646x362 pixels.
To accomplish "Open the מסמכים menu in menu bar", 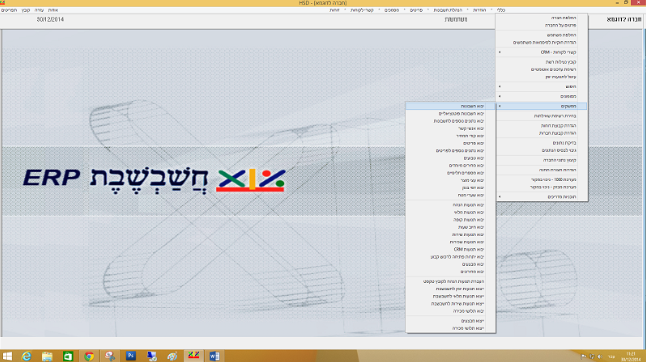I will (391, 10).
